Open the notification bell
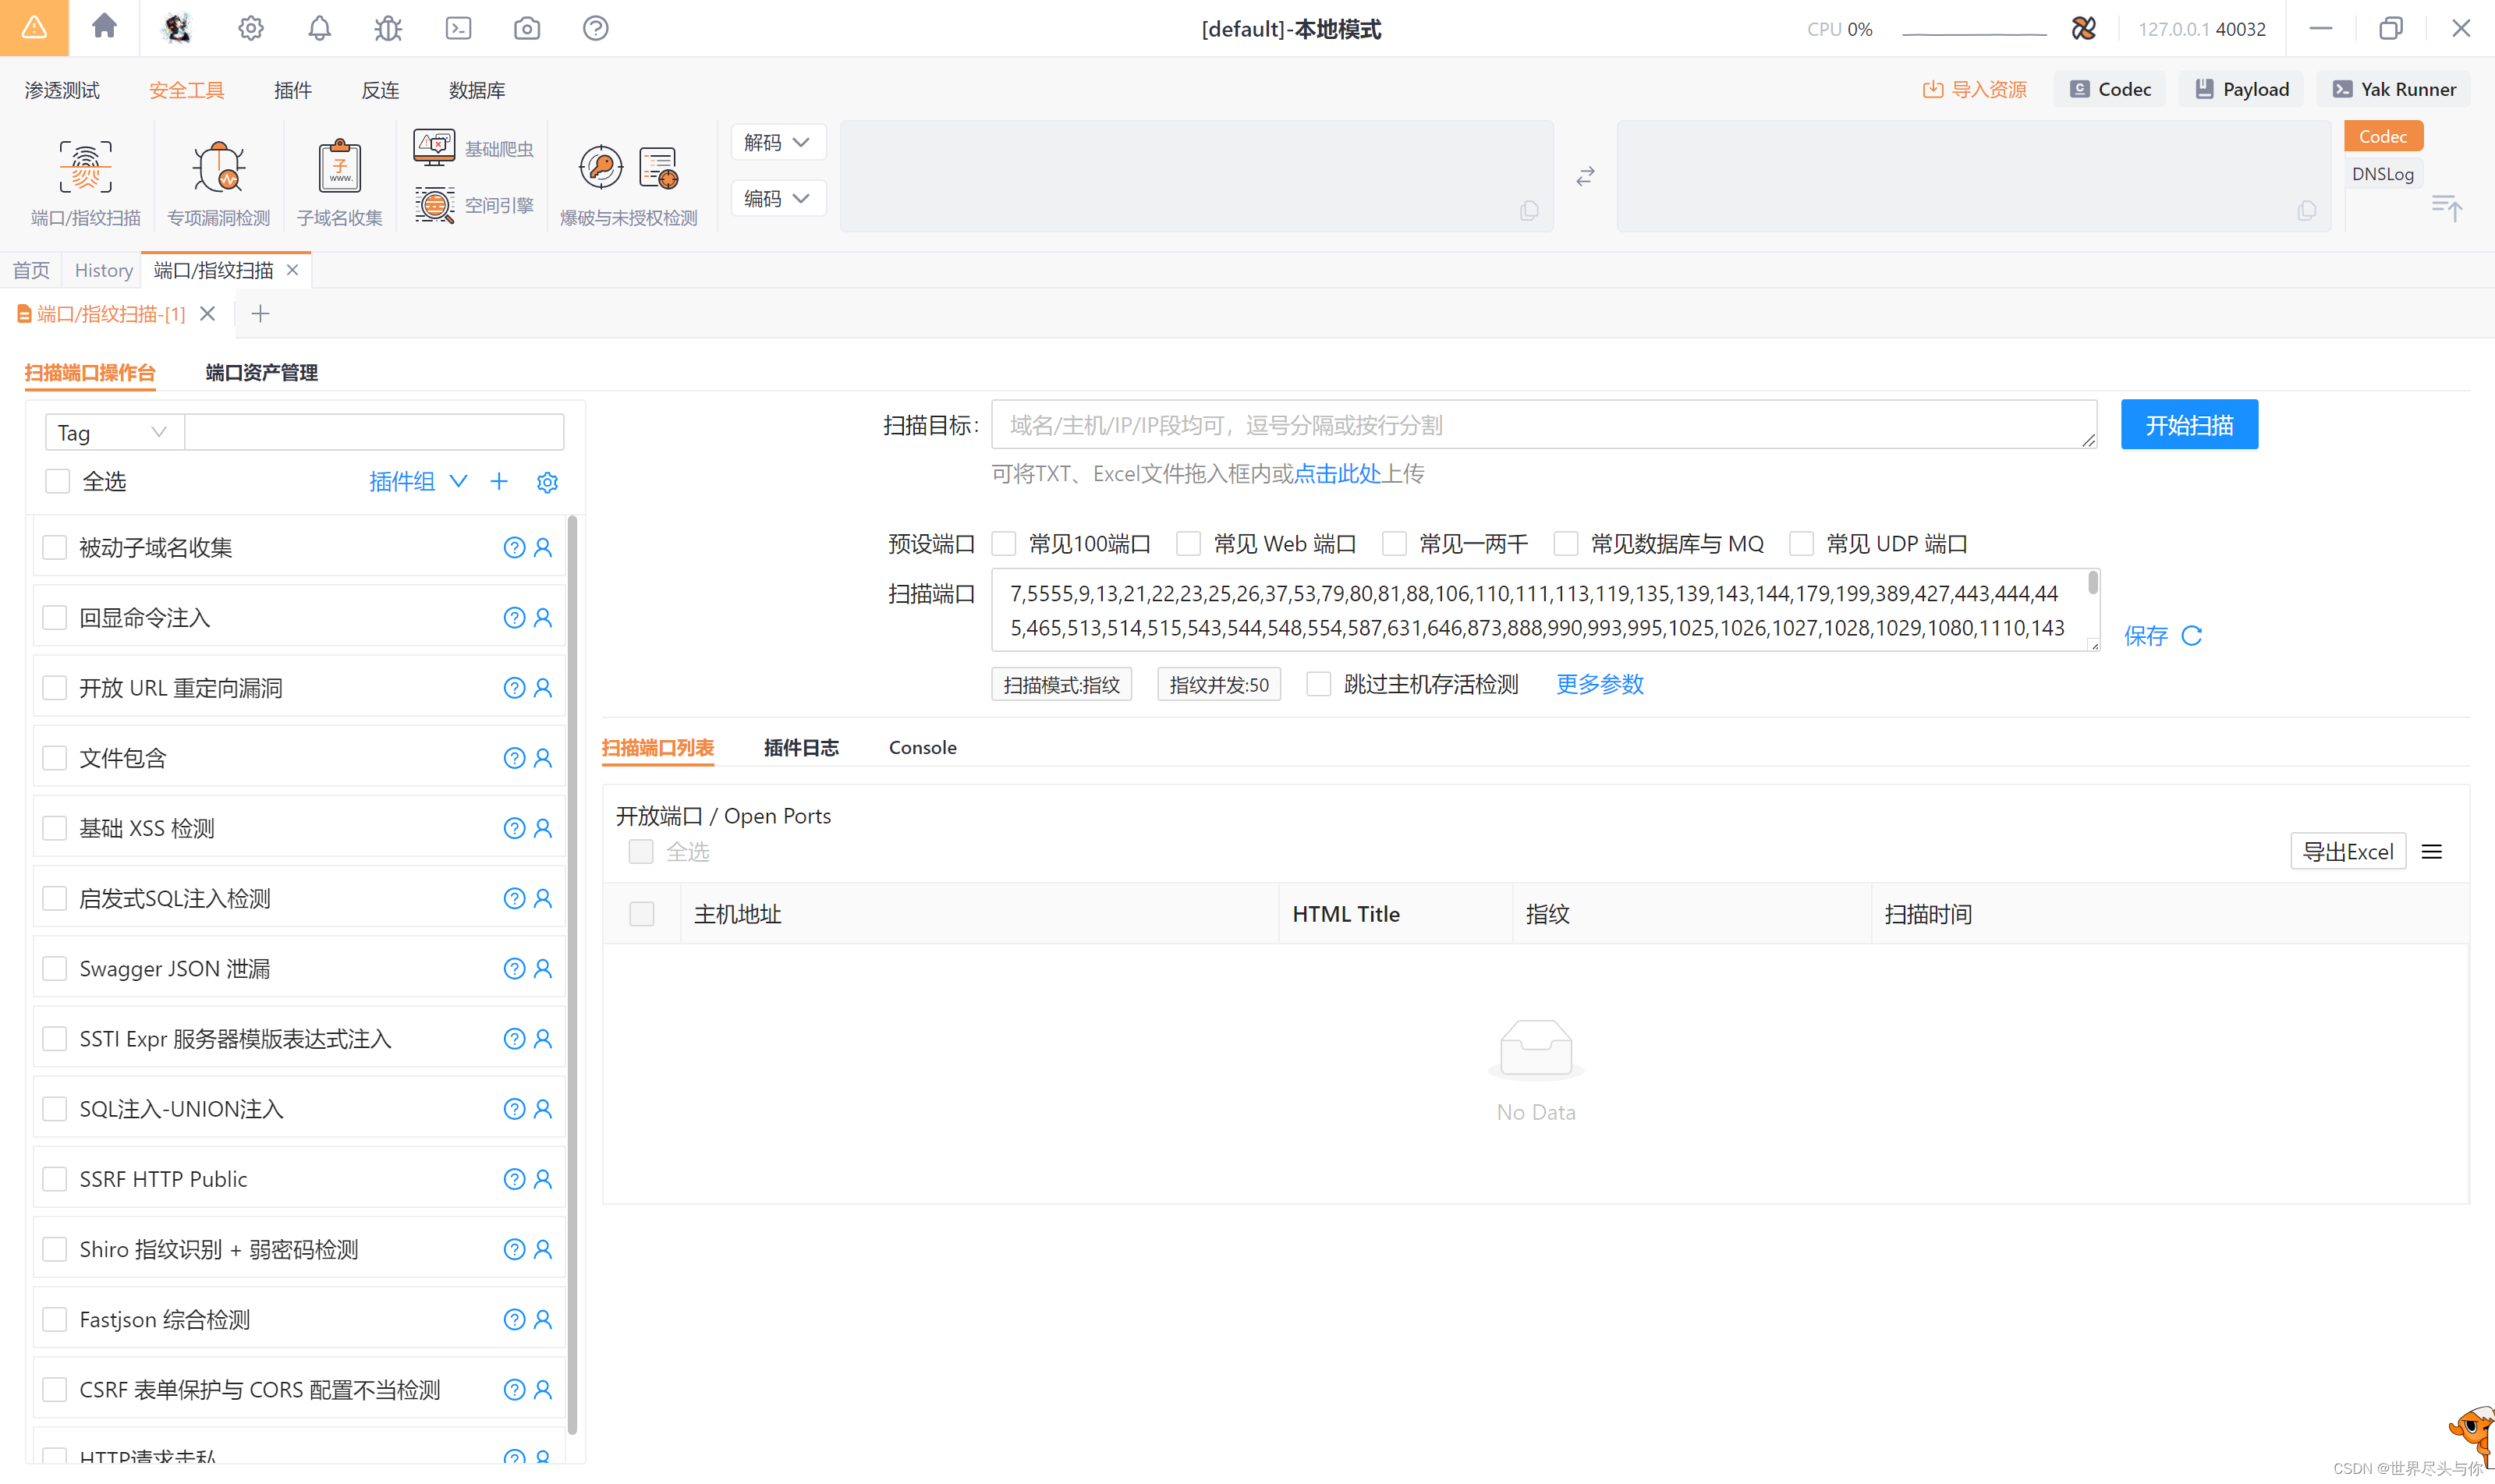The width and height of the screenshot is (2495, 1484). 319,28
